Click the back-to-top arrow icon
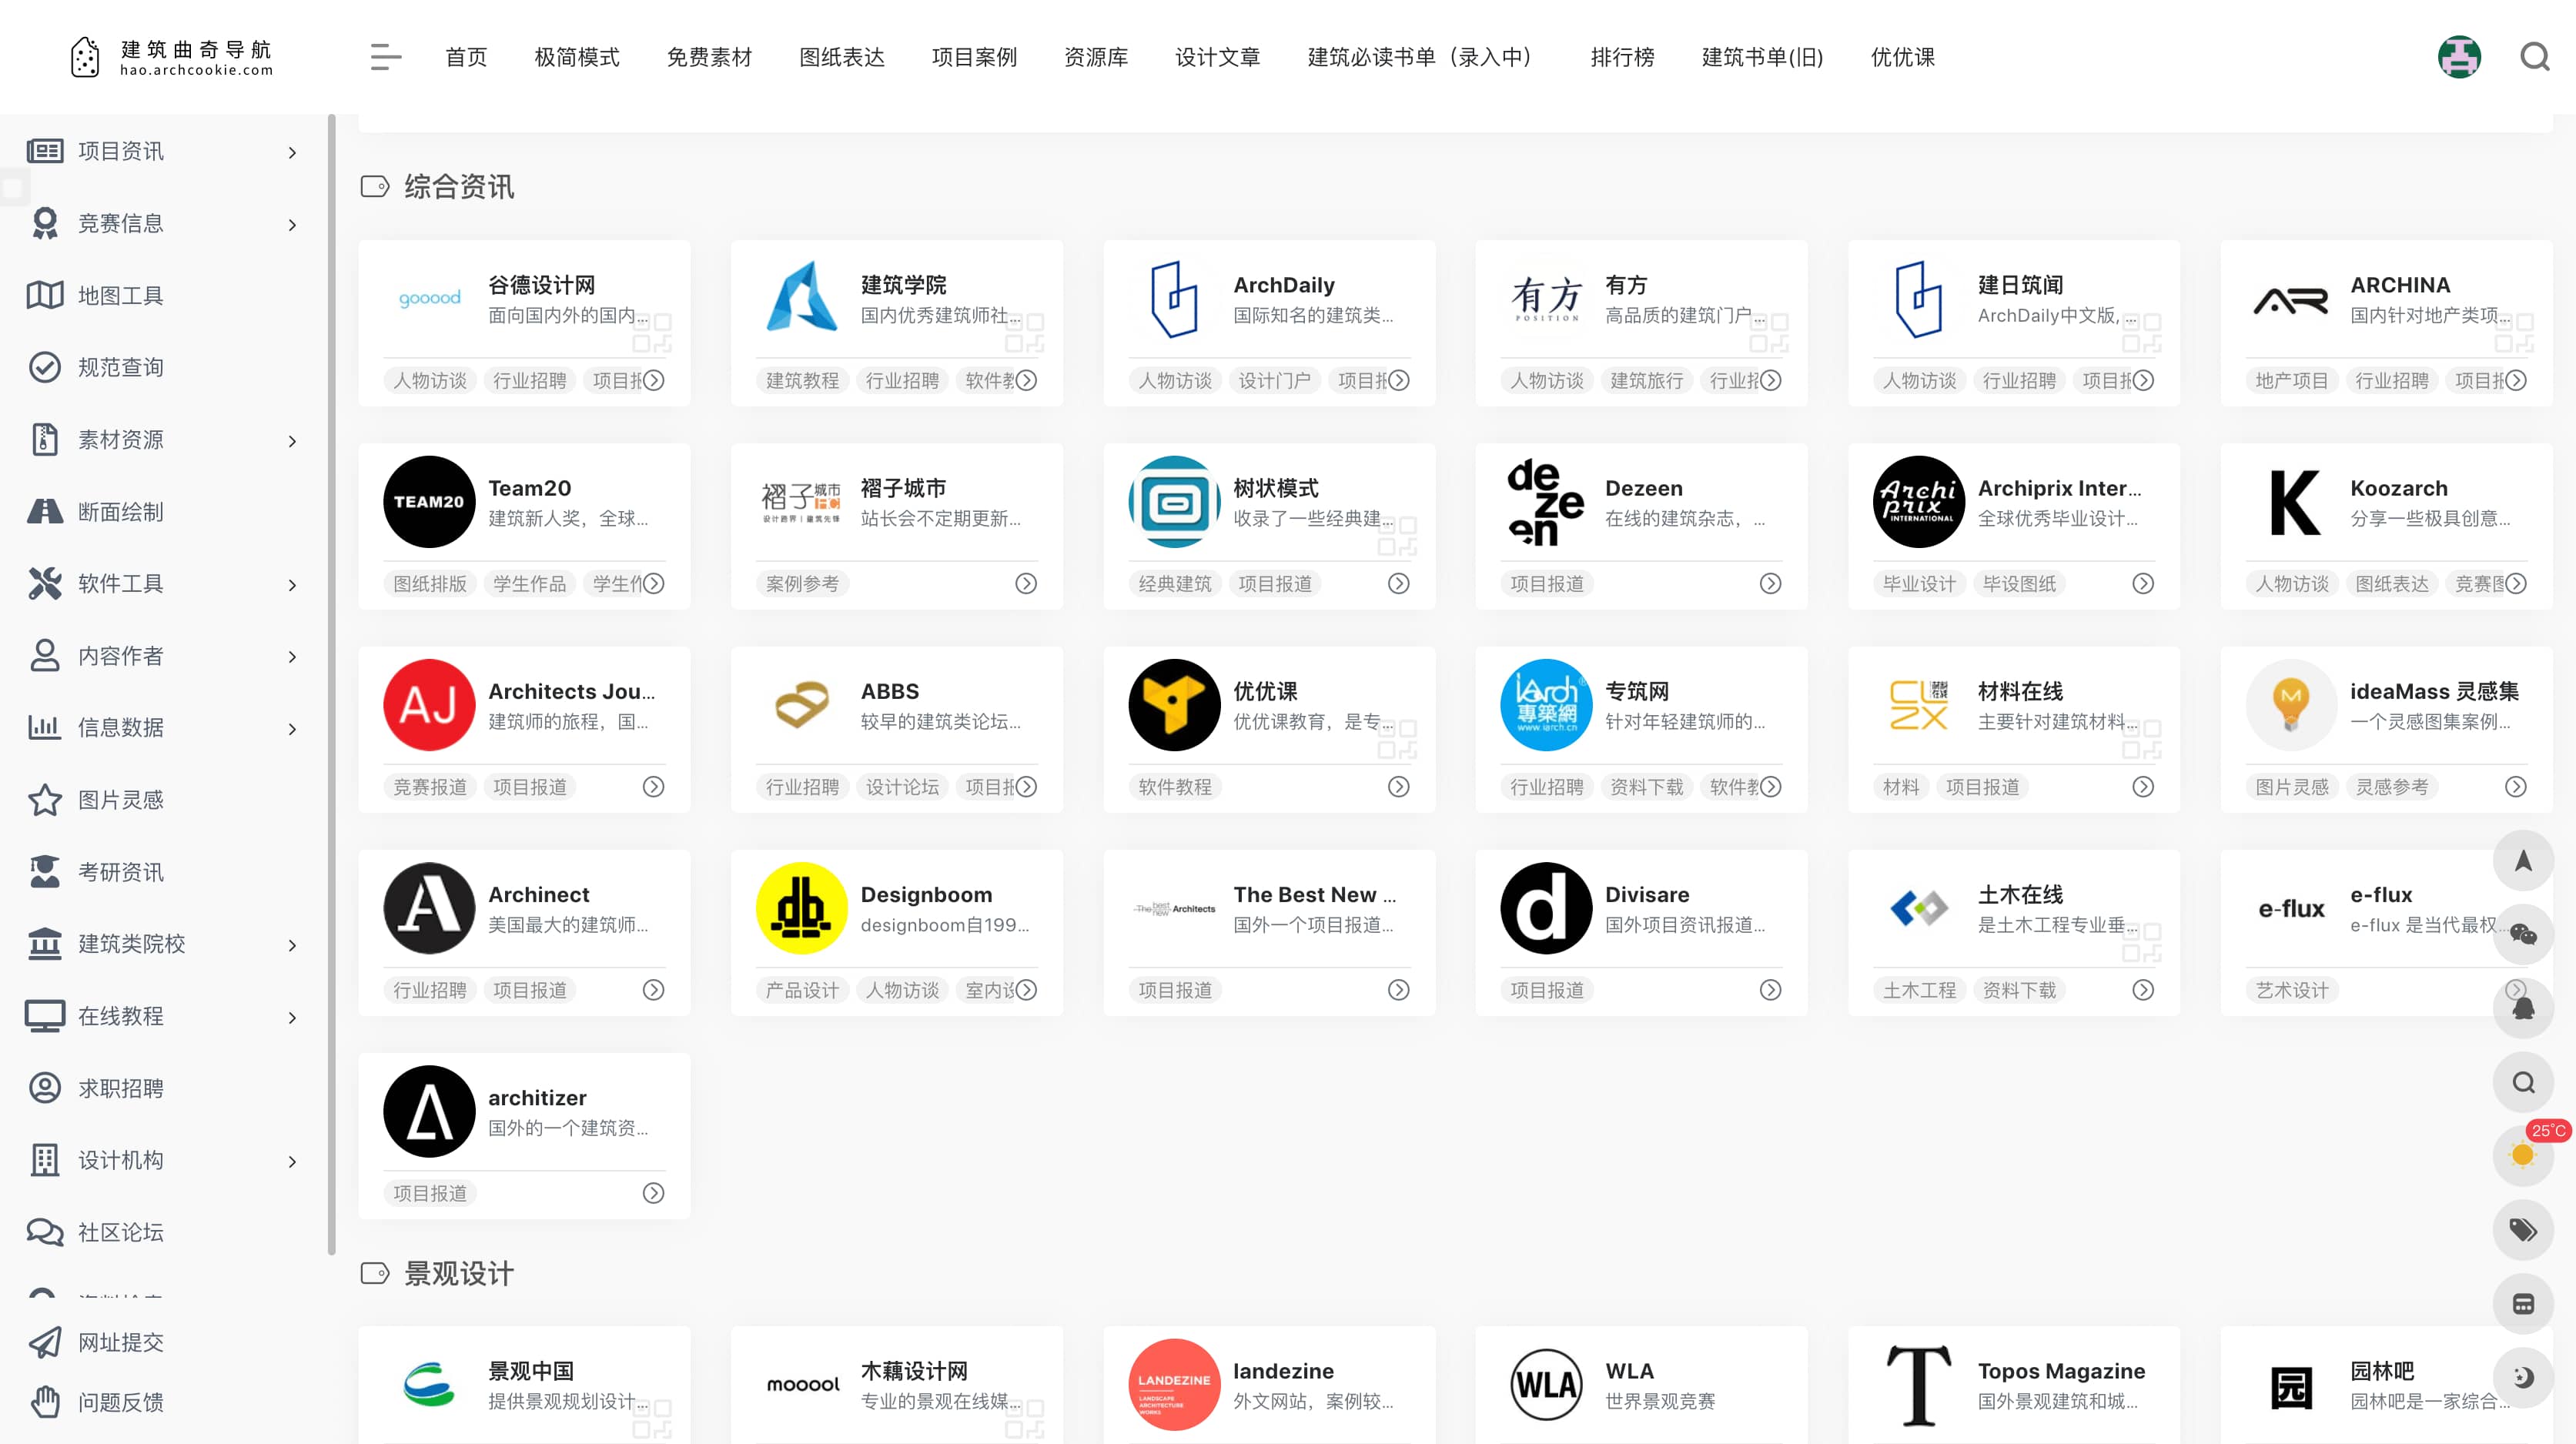 click(x=2522, y=861)
